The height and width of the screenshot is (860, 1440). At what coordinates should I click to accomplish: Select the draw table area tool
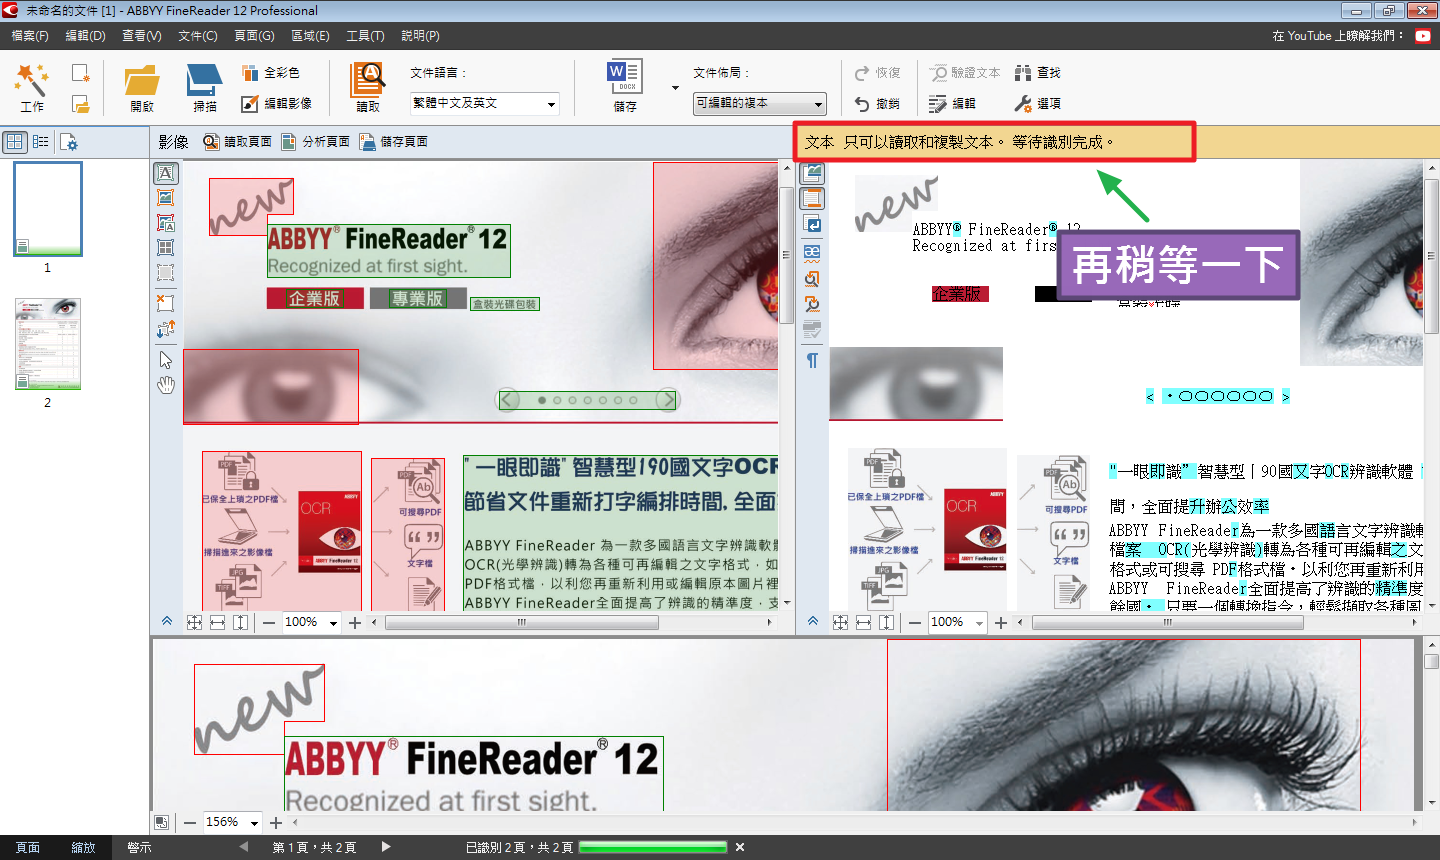point(166,247)
